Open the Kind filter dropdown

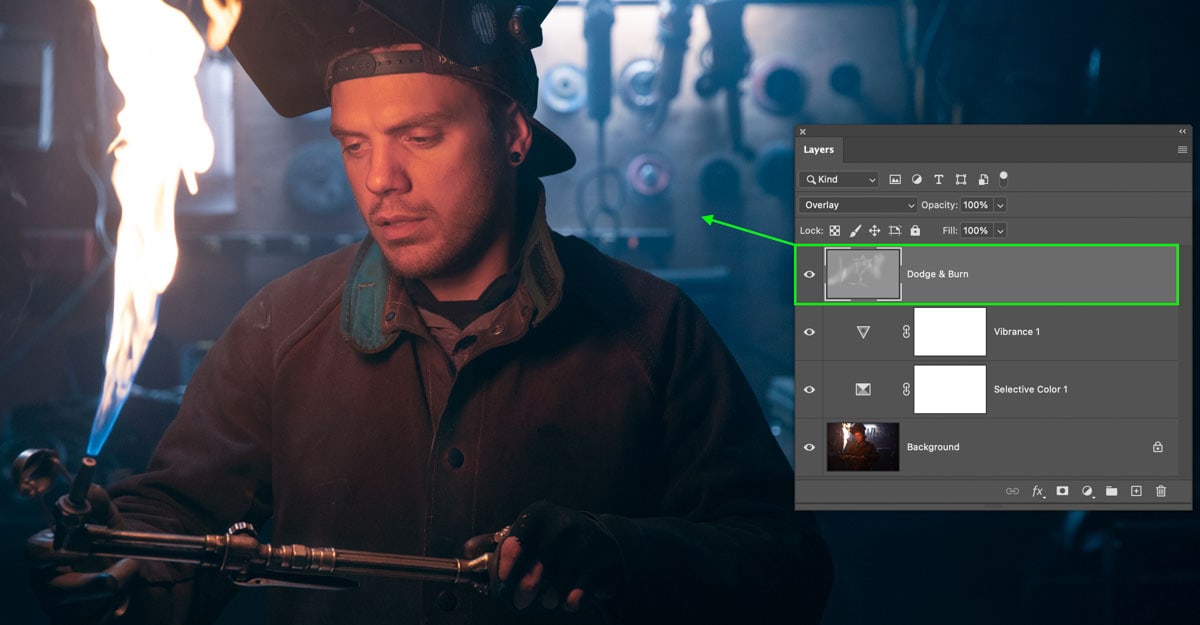pos(839,180)
